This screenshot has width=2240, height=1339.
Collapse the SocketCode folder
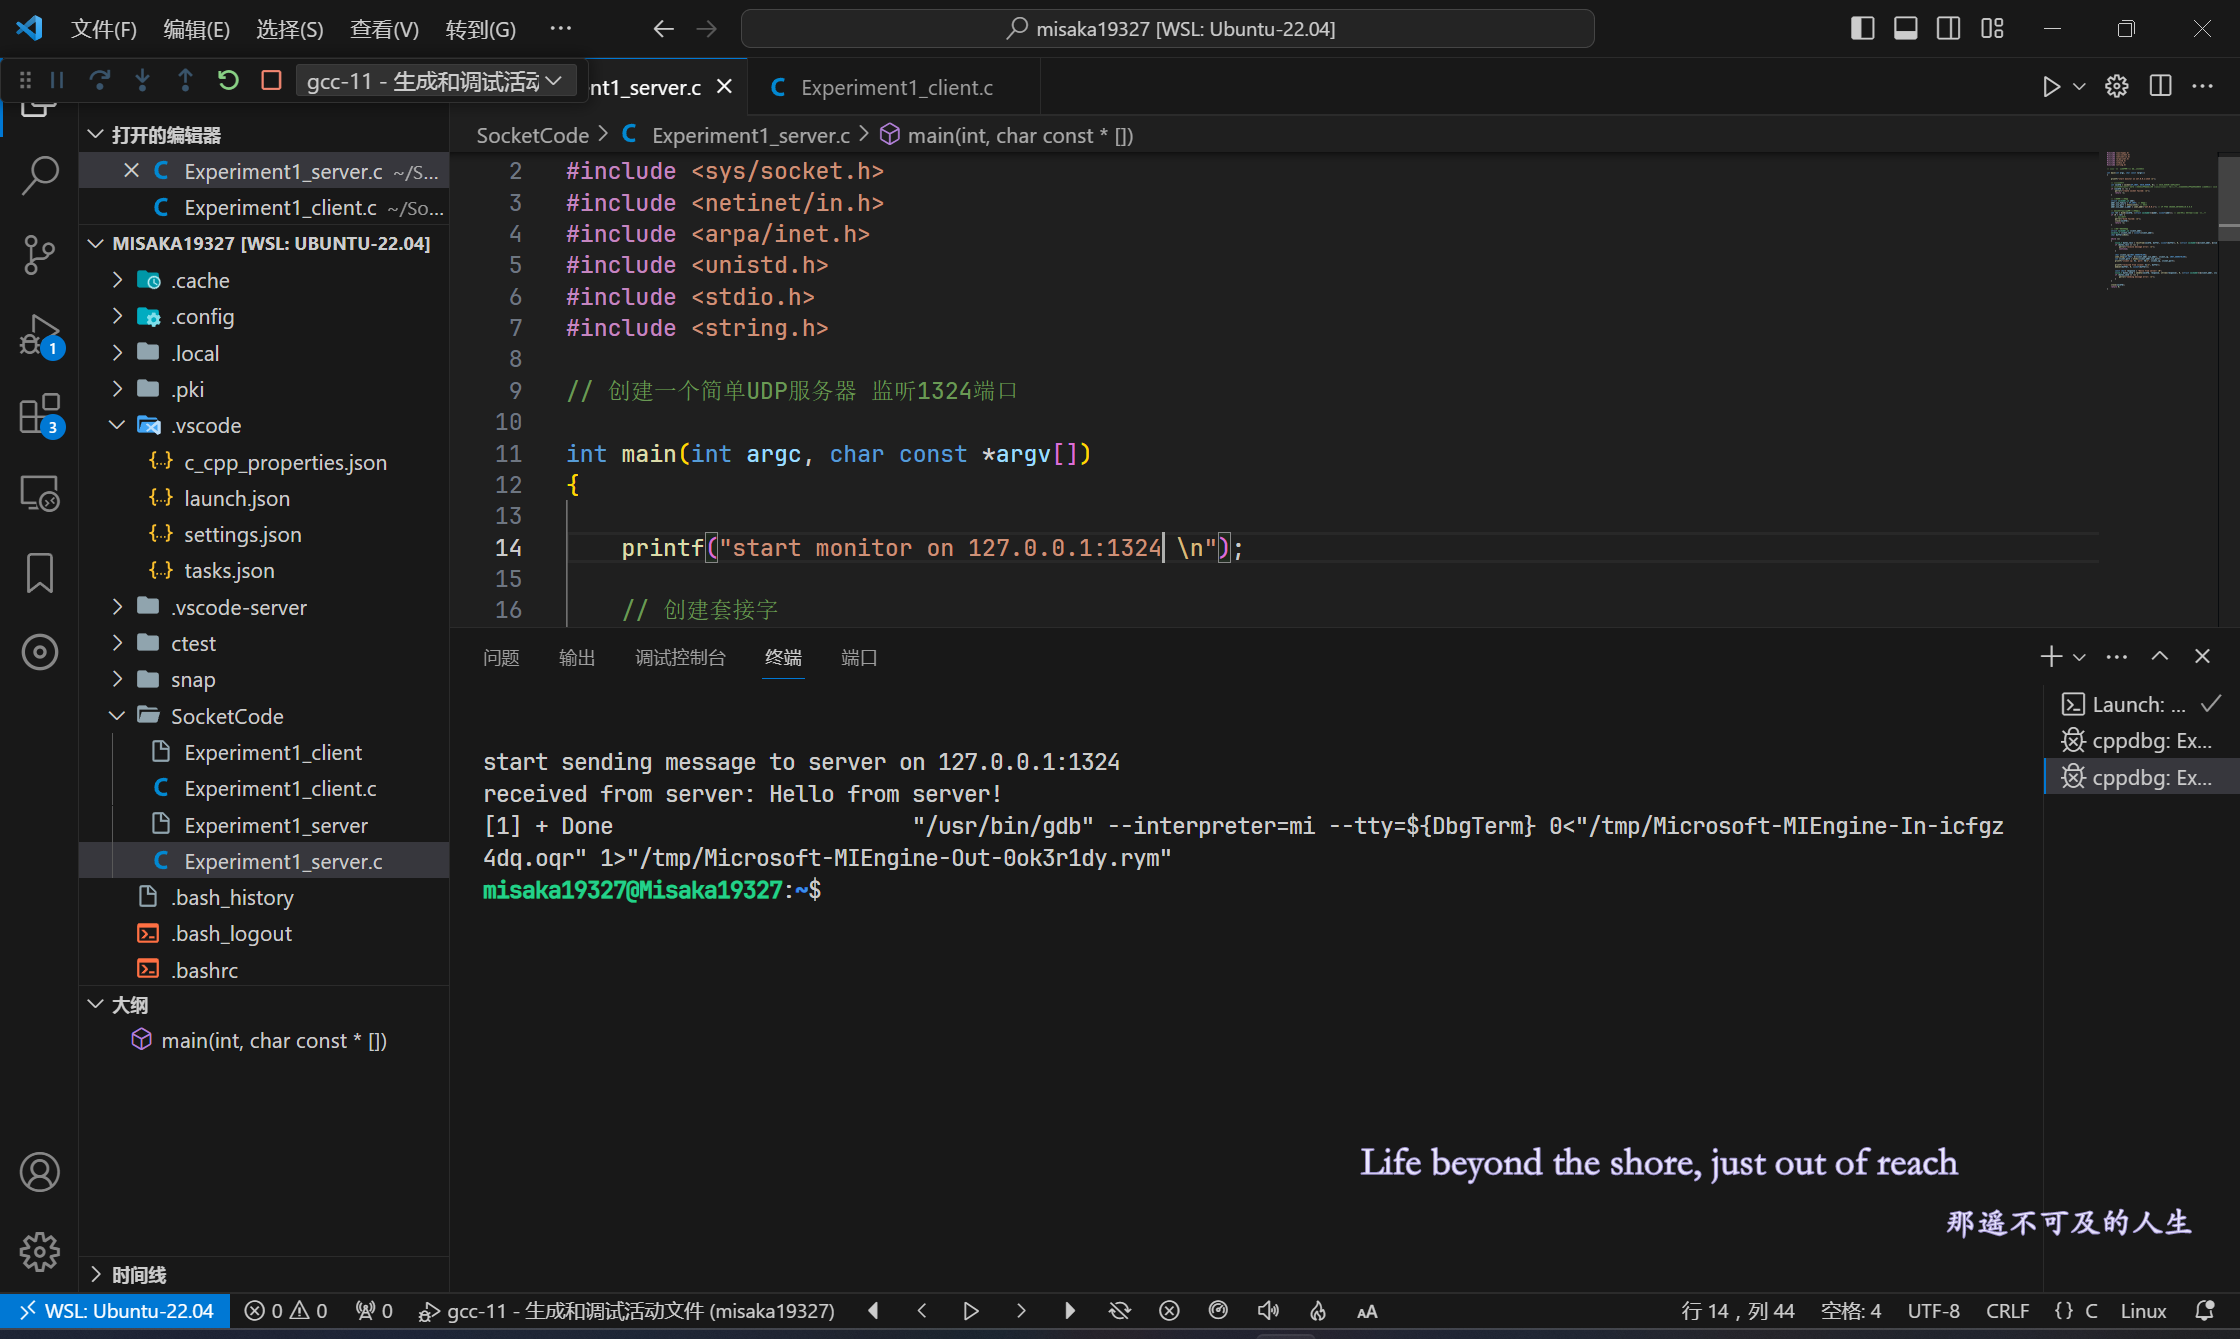117,716
